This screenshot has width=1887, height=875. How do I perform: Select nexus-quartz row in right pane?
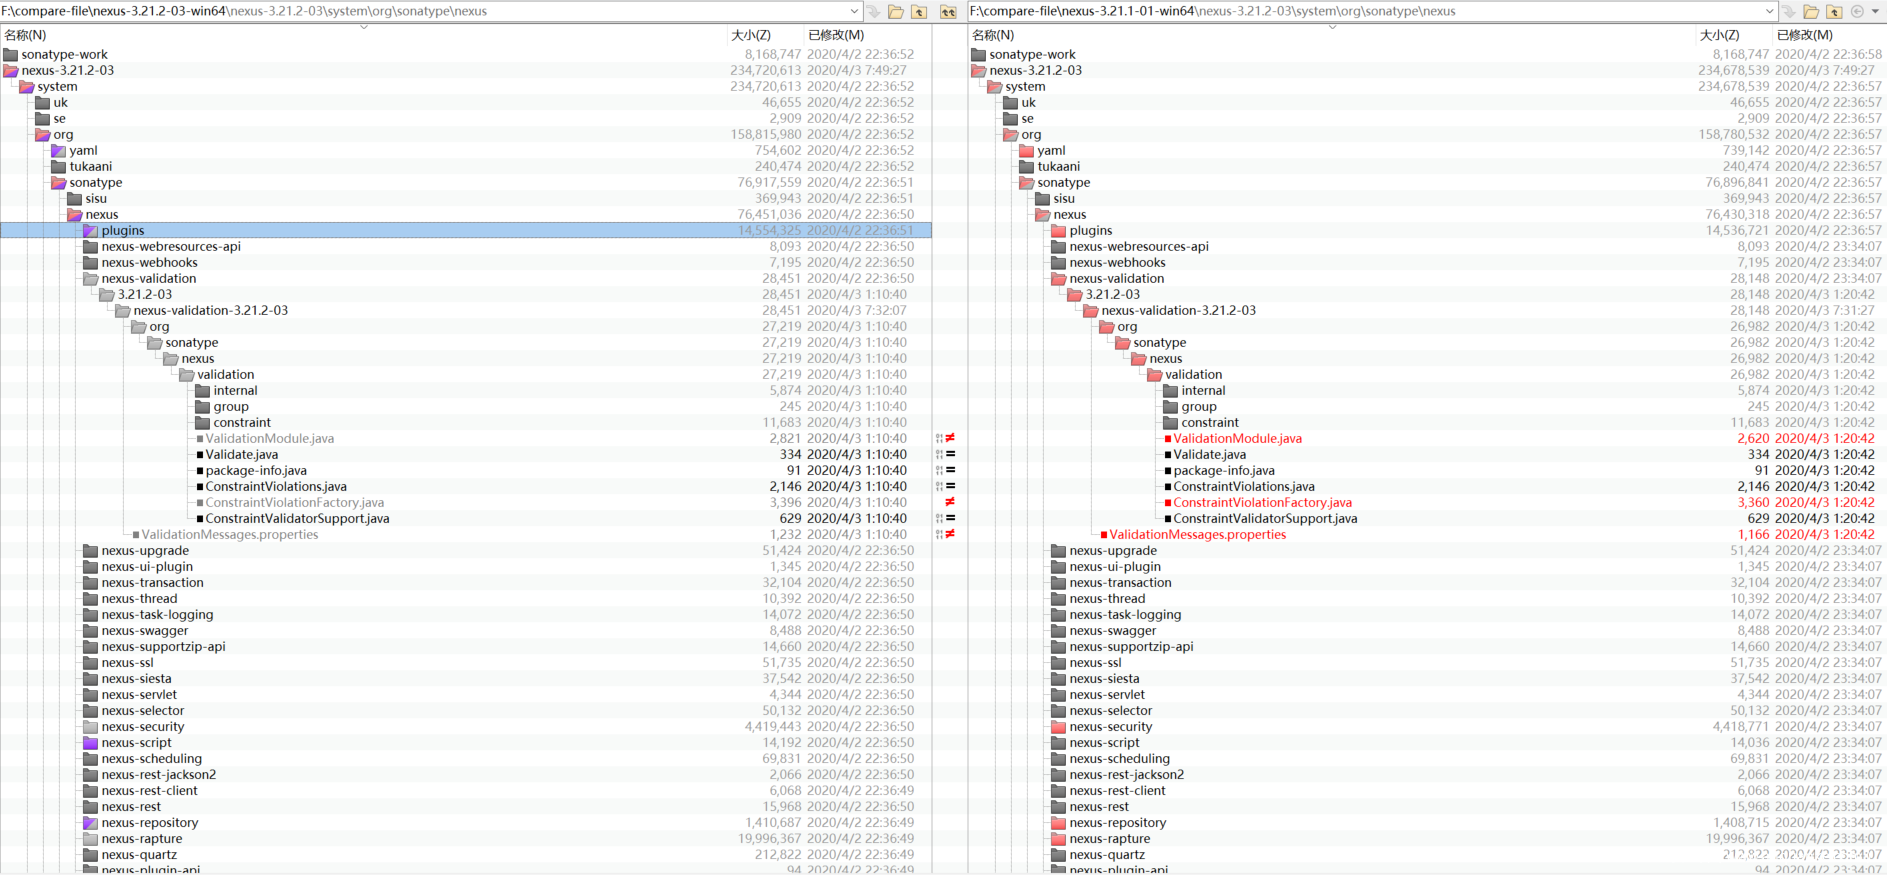[x=1427, y=855]
